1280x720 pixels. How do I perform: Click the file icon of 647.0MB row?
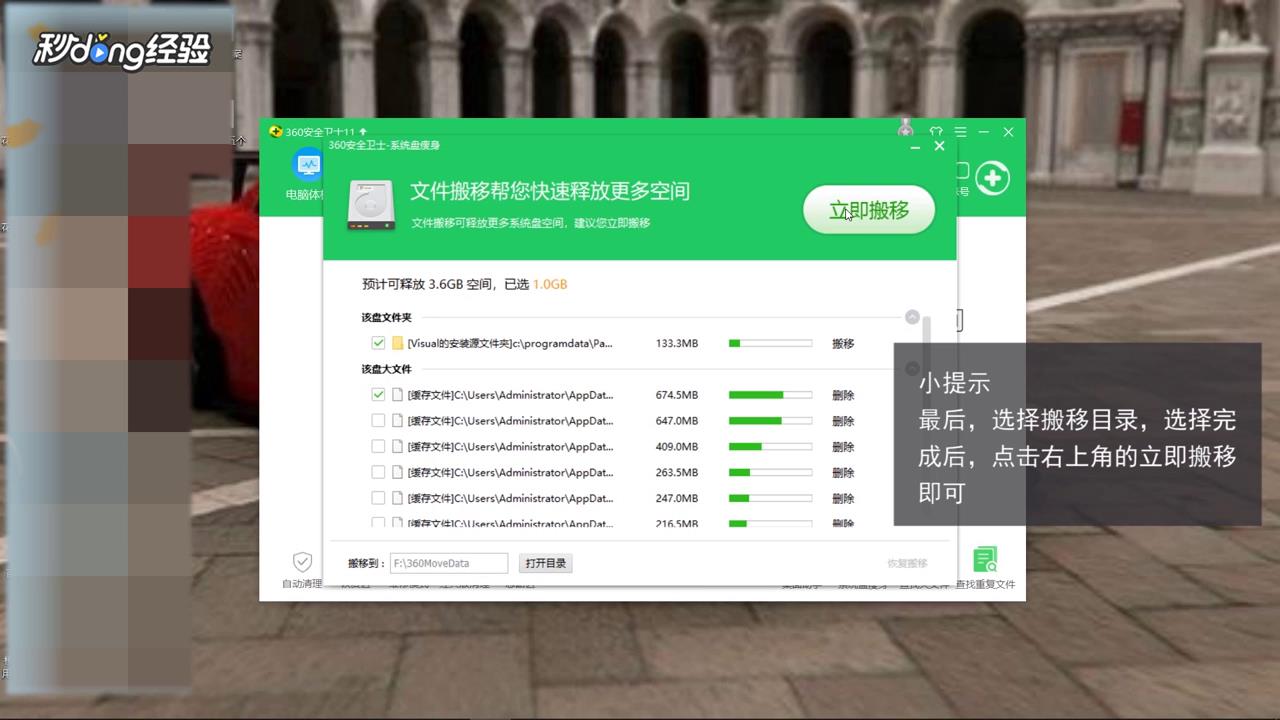(397, 421)
